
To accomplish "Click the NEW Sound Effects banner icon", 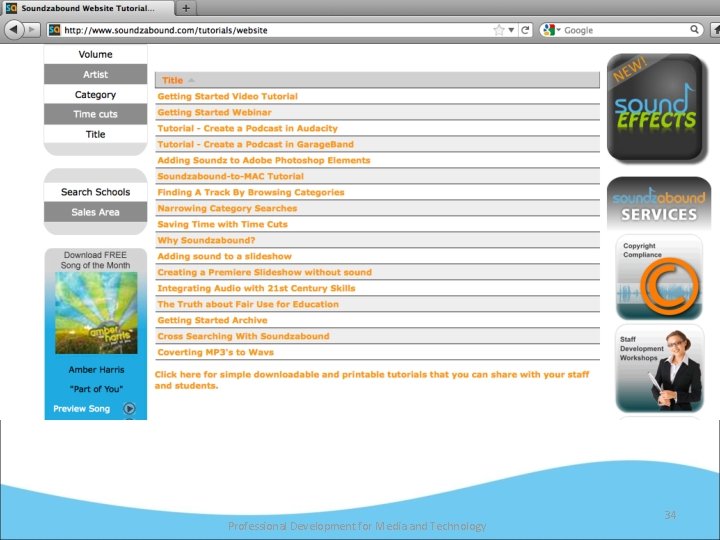I will (x=656, y=108).
